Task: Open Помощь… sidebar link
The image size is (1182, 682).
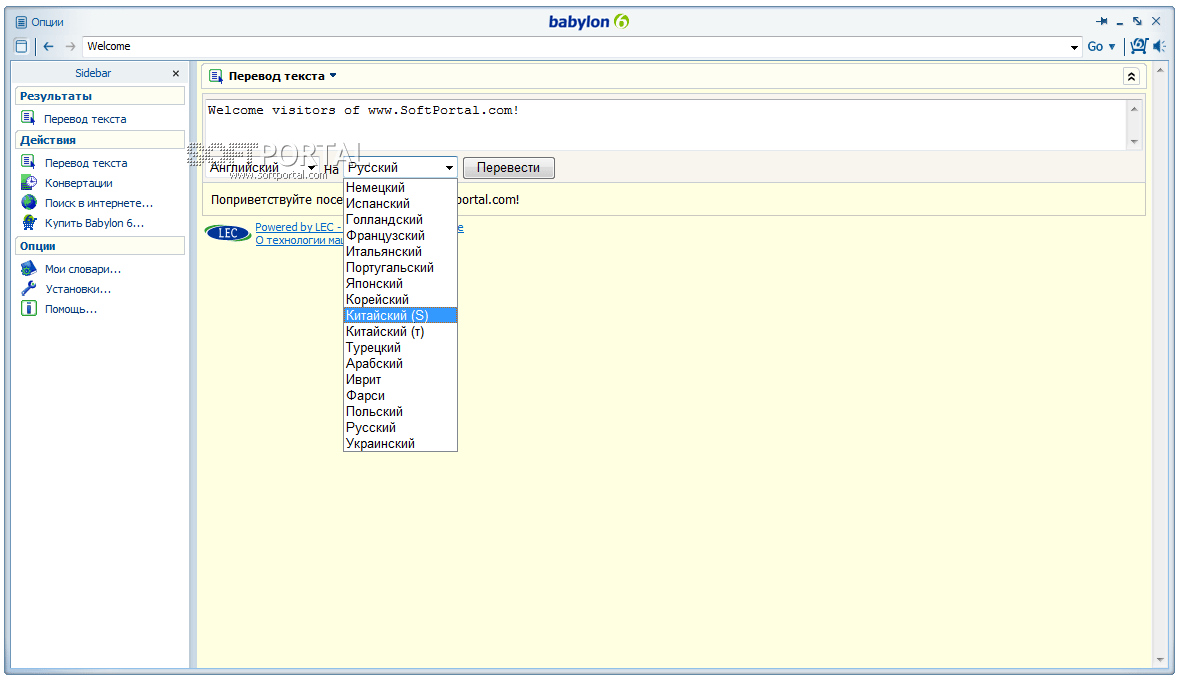Action: click(71, 309)
